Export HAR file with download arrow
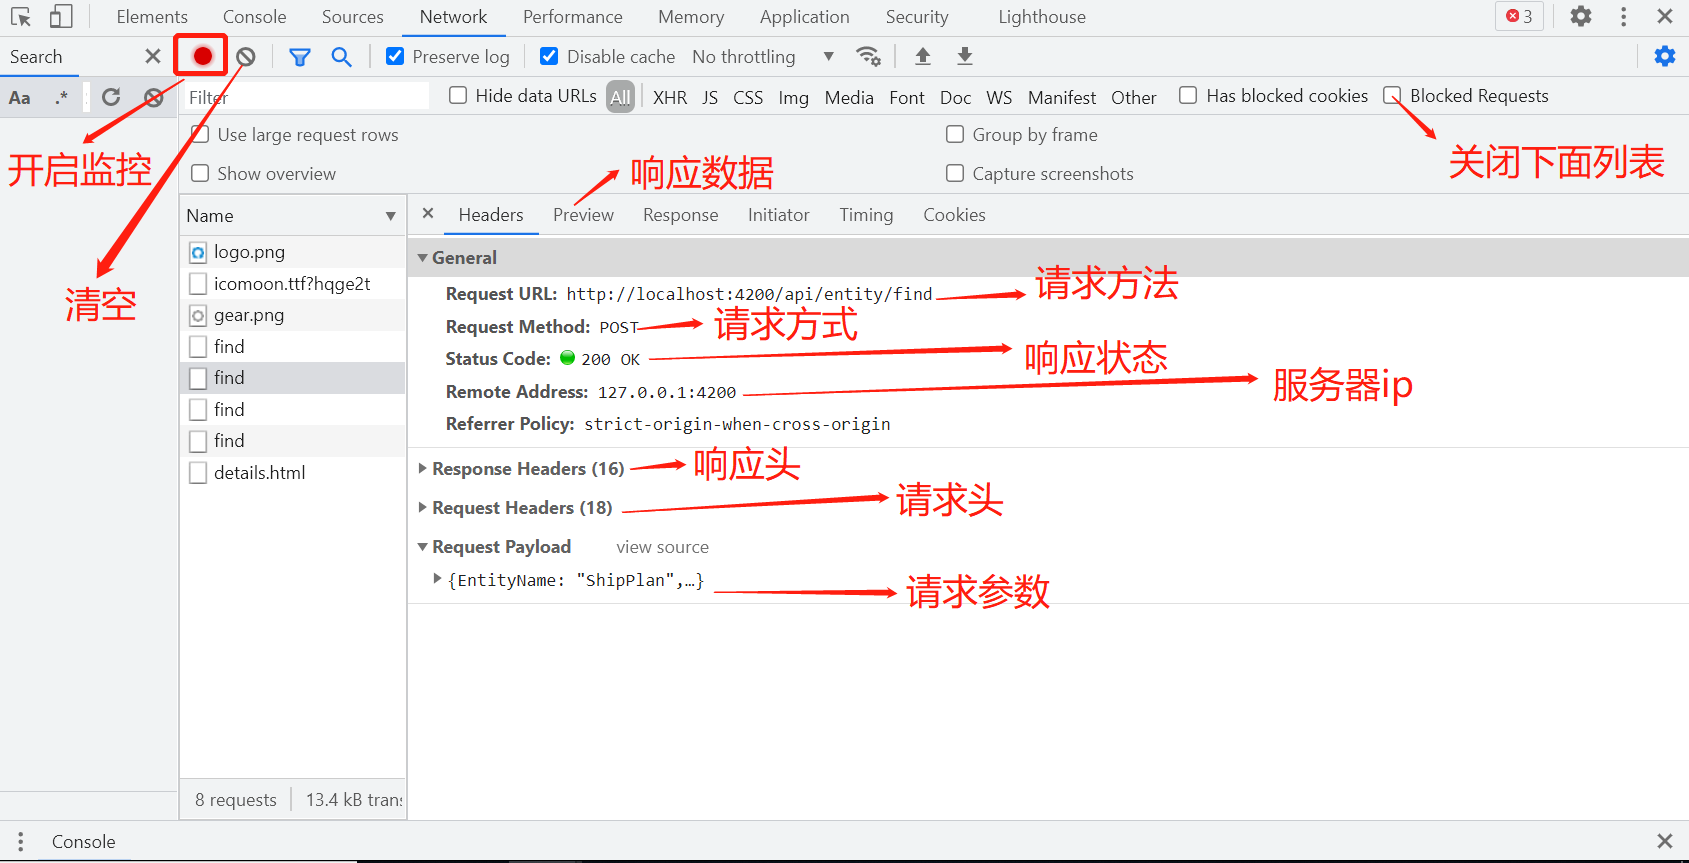The height and width of the screenshot is (863, 1689). (964, 56)
